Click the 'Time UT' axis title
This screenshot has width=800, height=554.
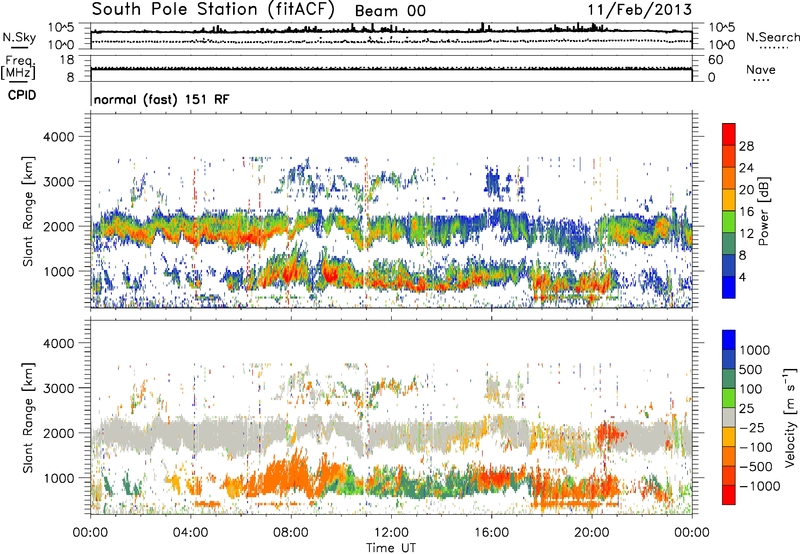click(x=391, y=547)
